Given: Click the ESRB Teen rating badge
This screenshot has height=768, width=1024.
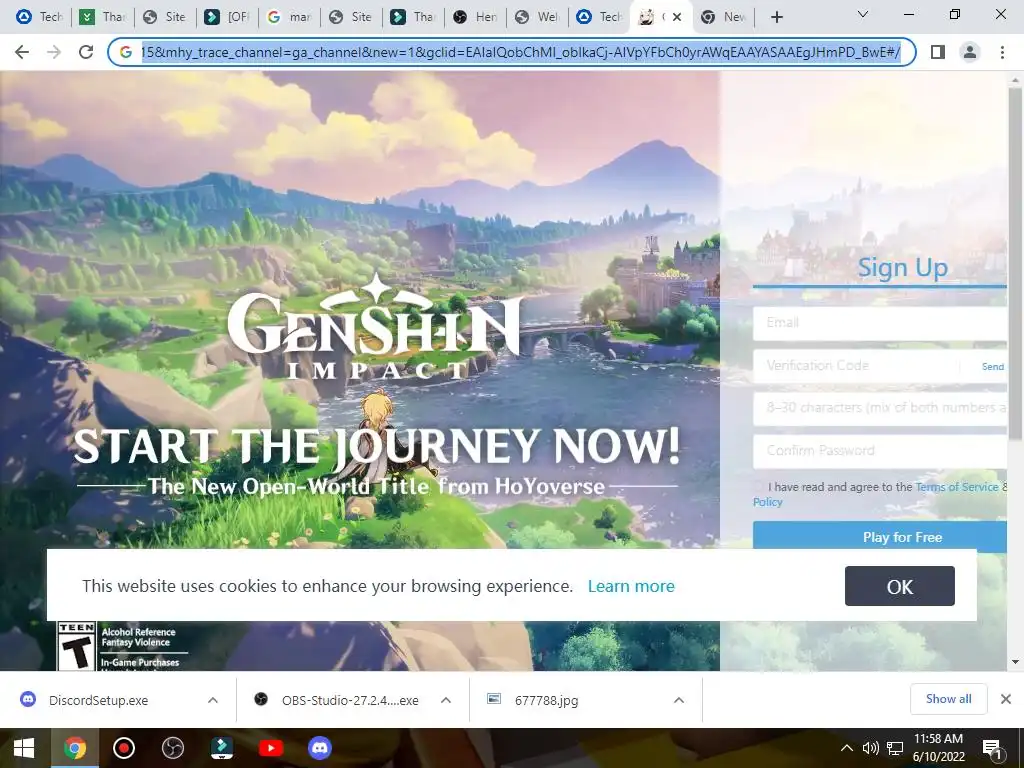Looking at the screenshot, I should pyautogui.click(x=76, y=646).
